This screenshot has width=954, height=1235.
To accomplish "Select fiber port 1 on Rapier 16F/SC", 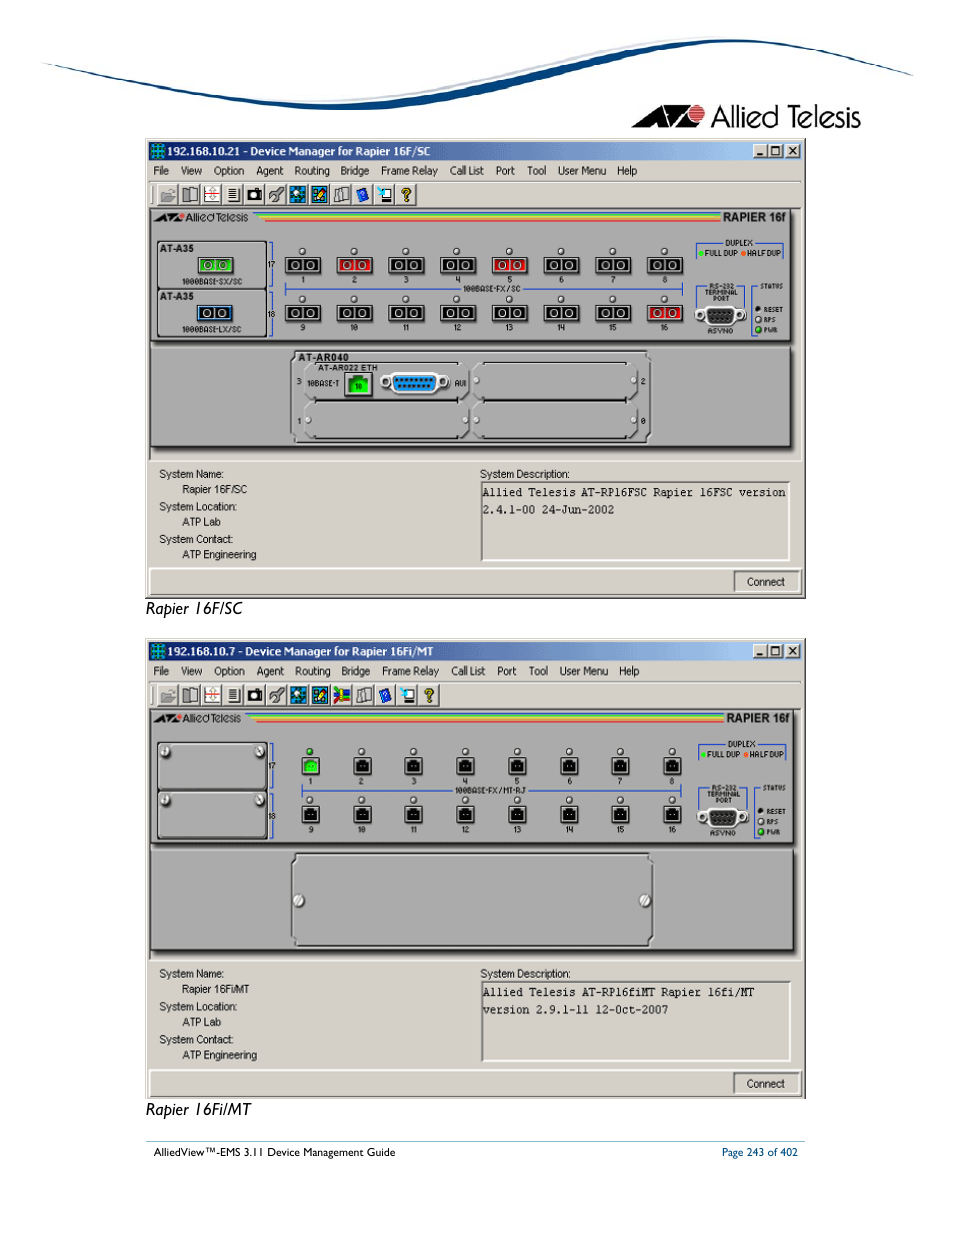I will [303, 265].
